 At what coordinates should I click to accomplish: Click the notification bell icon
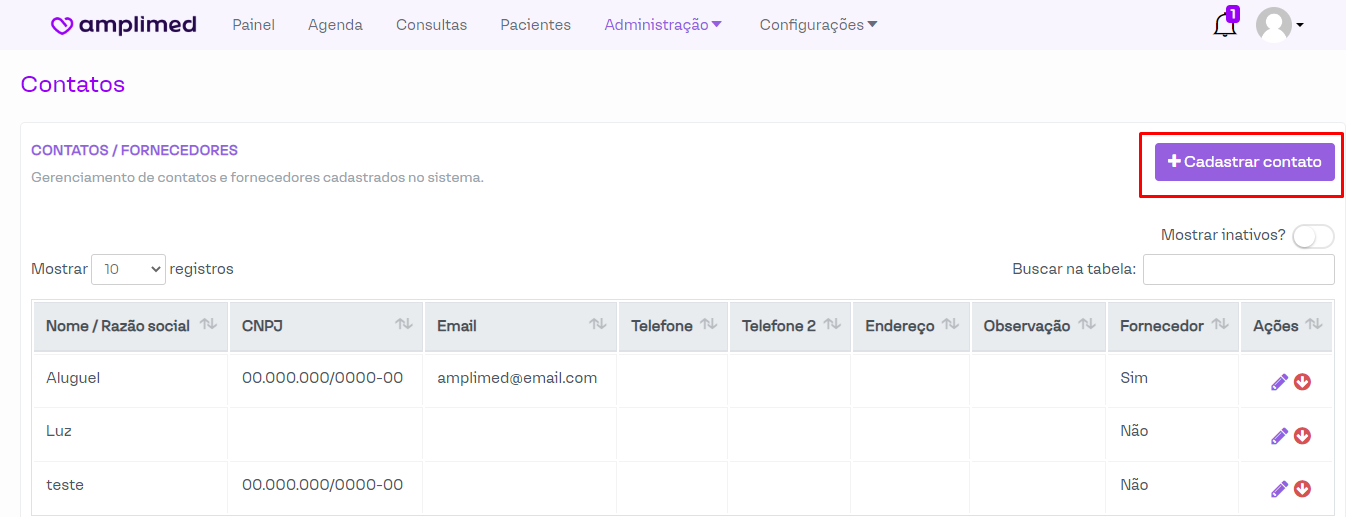point(1224,26)
